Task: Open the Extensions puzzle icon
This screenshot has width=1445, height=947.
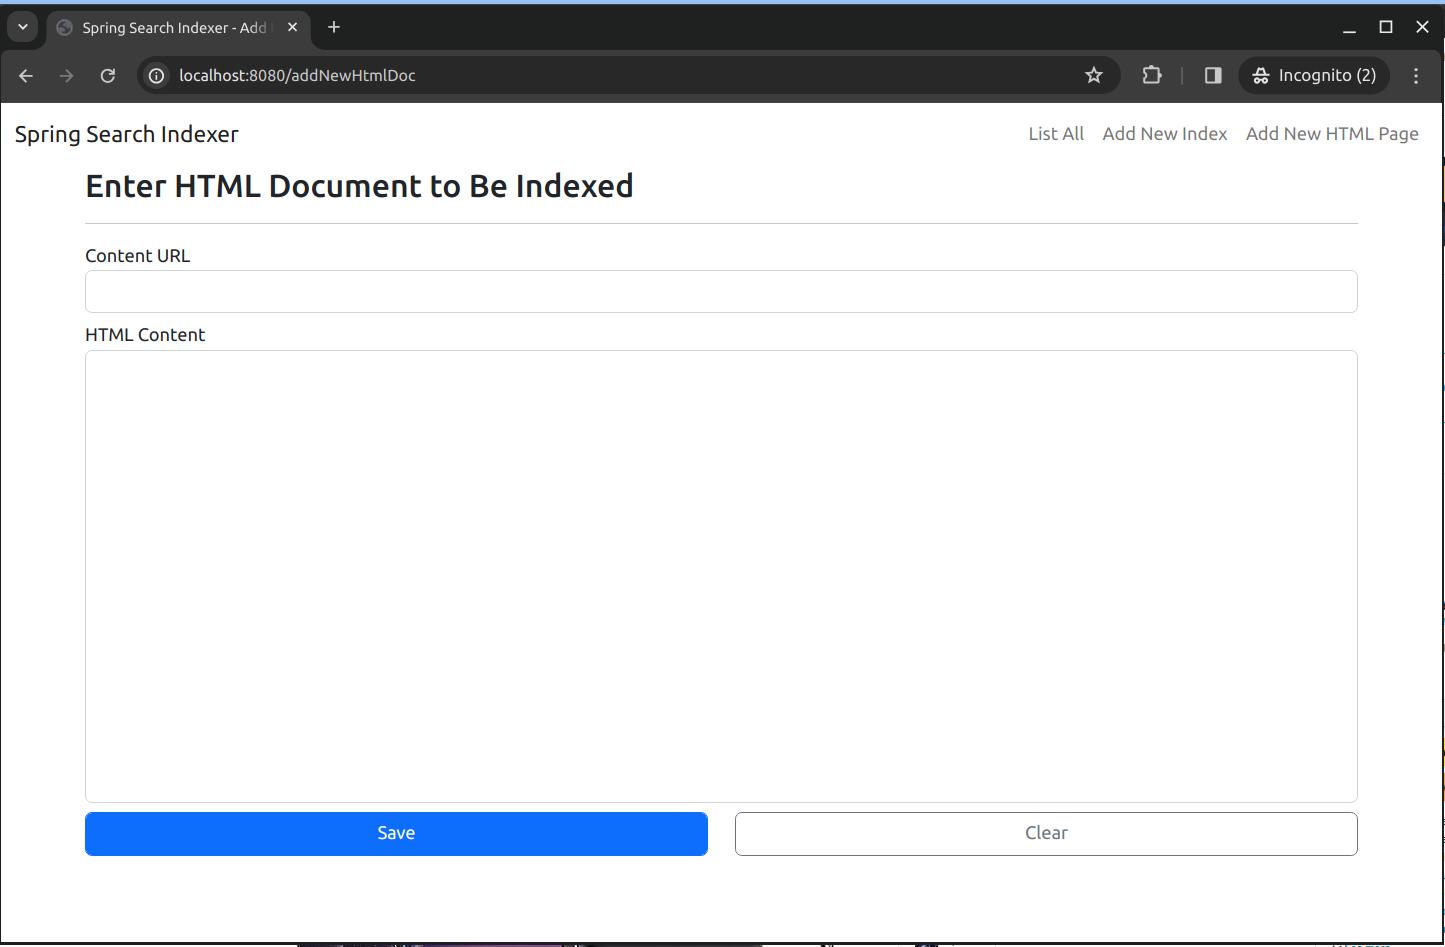Action: pos(1152,76)
